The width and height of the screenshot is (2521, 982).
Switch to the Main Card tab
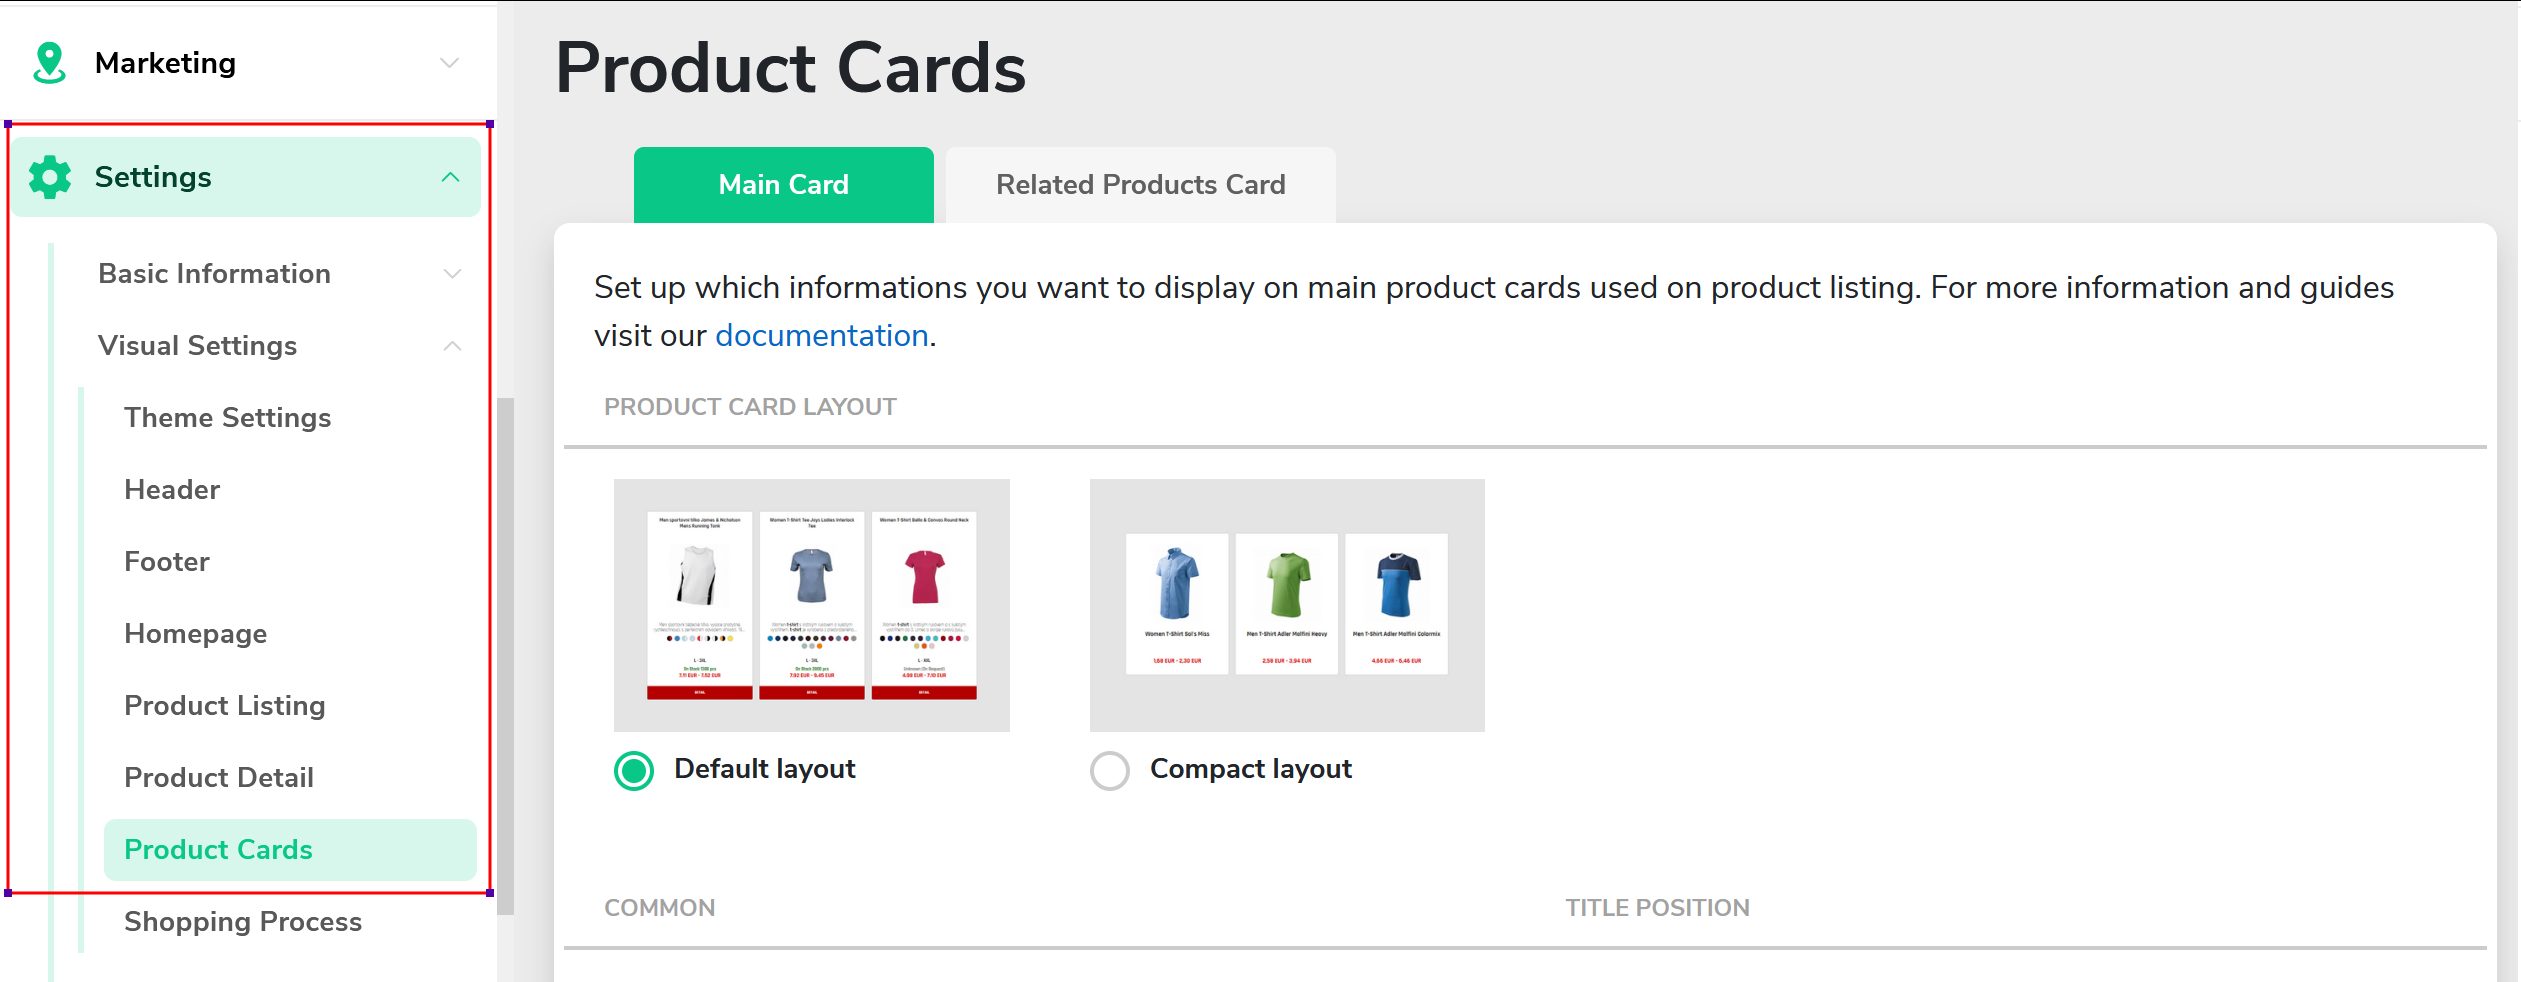pyautogui.click(x=784, y=185)
